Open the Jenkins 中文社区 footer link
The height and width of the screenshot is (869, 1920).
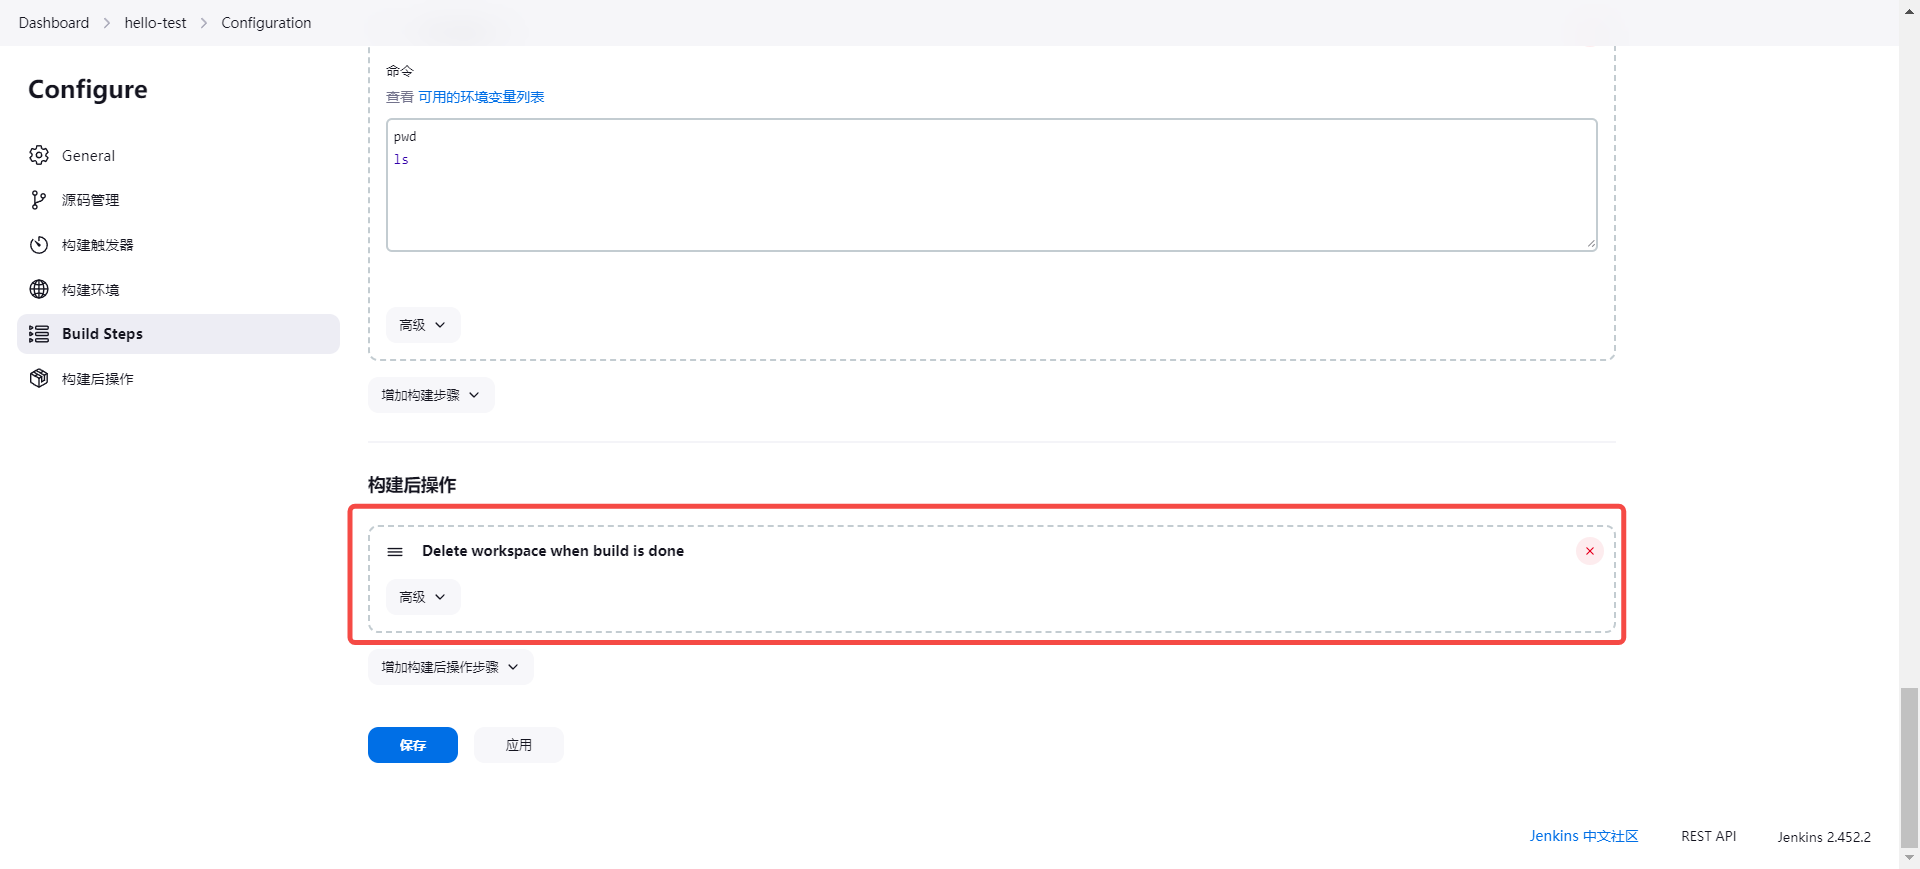point(1583,836)
